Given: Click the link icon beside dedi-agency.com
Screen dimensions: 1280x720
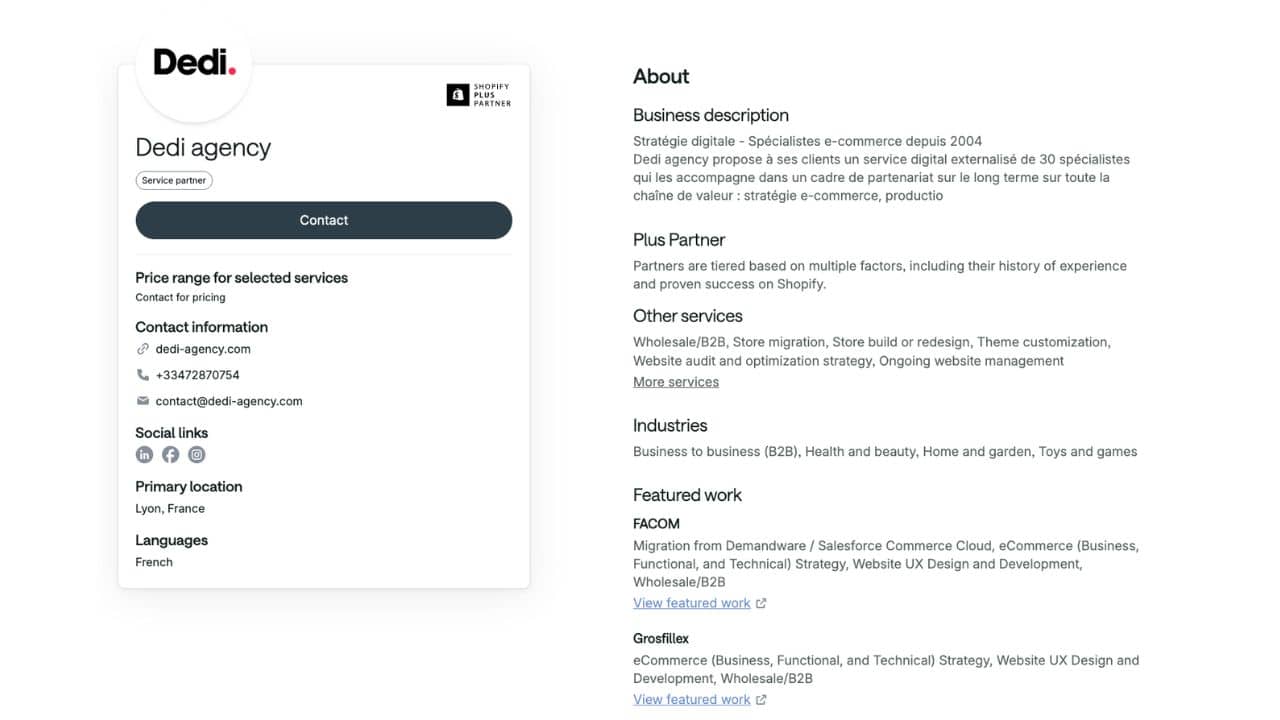Looking at the screenshot, I should pos(143,349).
